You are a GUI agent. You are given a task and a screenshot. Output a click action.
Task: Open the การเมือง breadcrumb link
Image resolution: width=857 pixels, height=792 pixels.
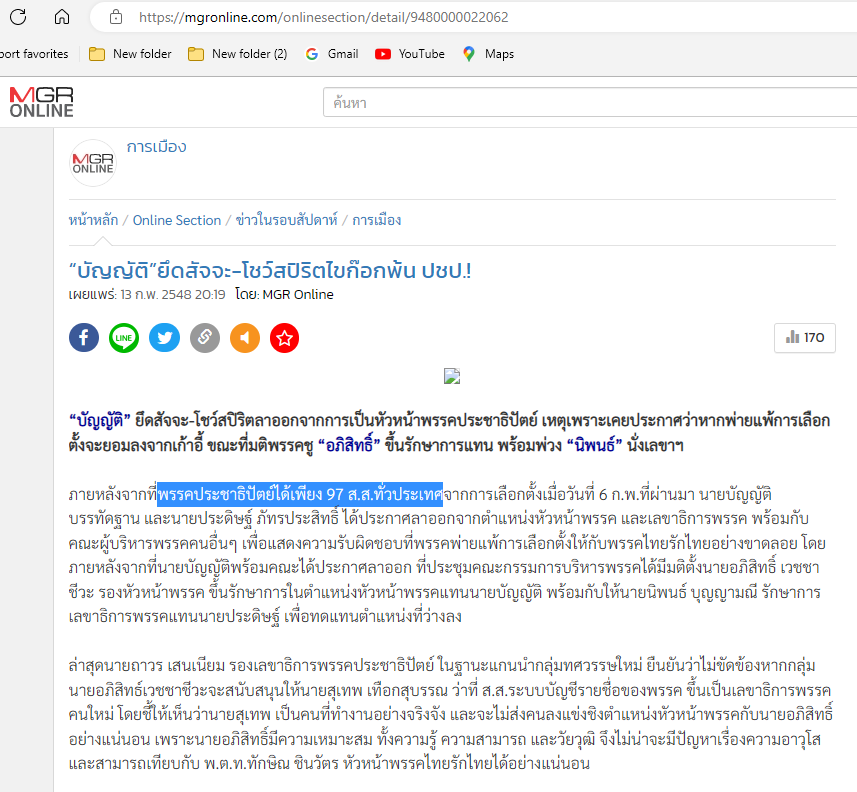click(377, 220)
